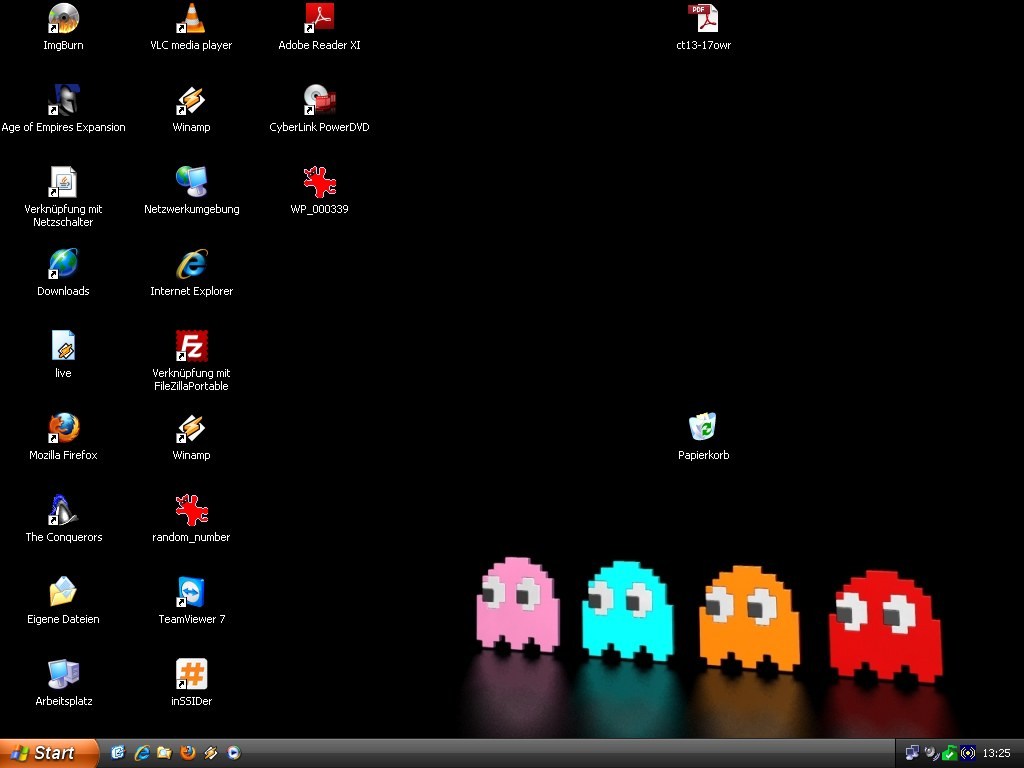
Task: Click the wireless signal tray icon
Action: [x=968, y=753]
